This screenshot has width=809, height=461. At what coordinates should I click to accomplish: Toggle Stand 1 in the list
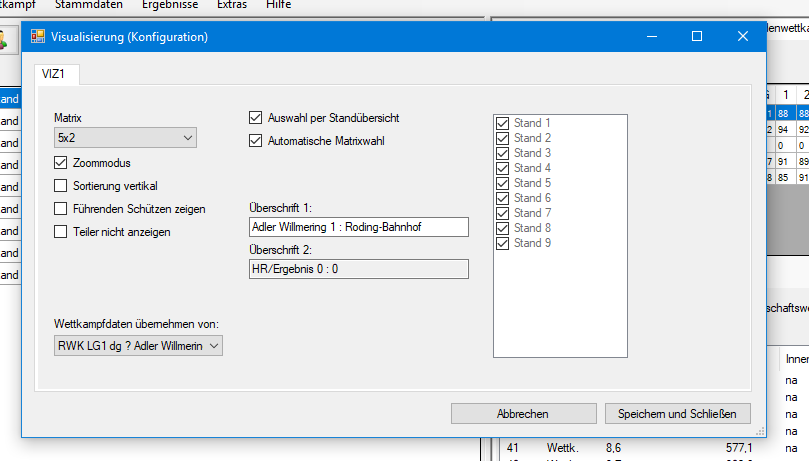coord(502,123)
